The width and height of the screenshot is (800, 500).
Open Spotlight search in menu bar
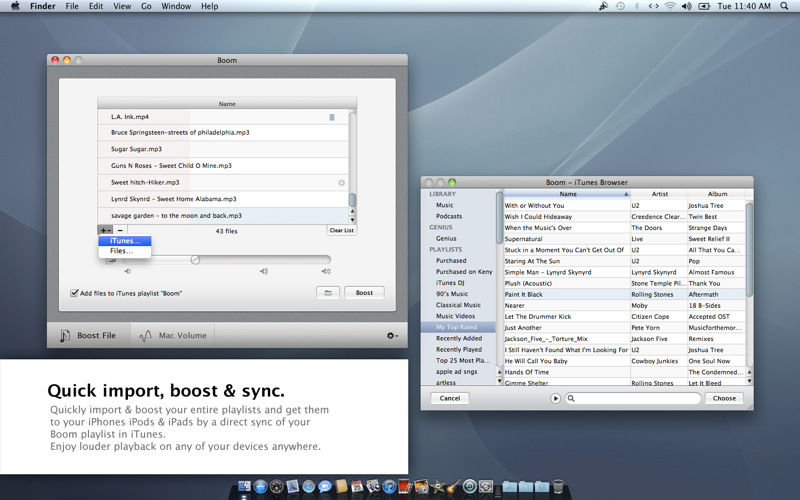784,6
